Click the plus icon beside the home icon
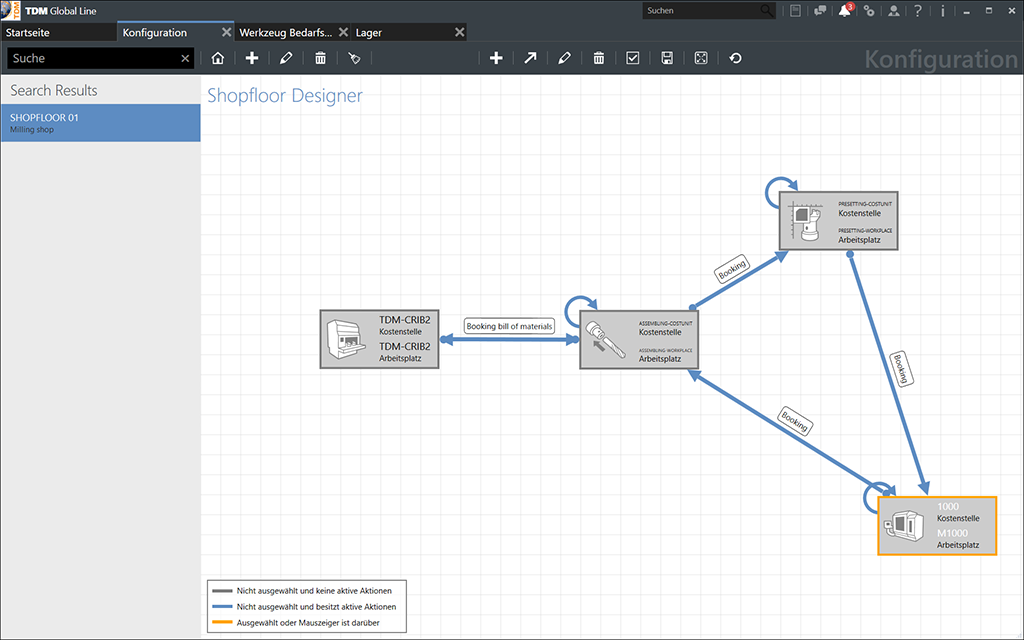Screen dimensions: 1024x640 coord(252,58)
